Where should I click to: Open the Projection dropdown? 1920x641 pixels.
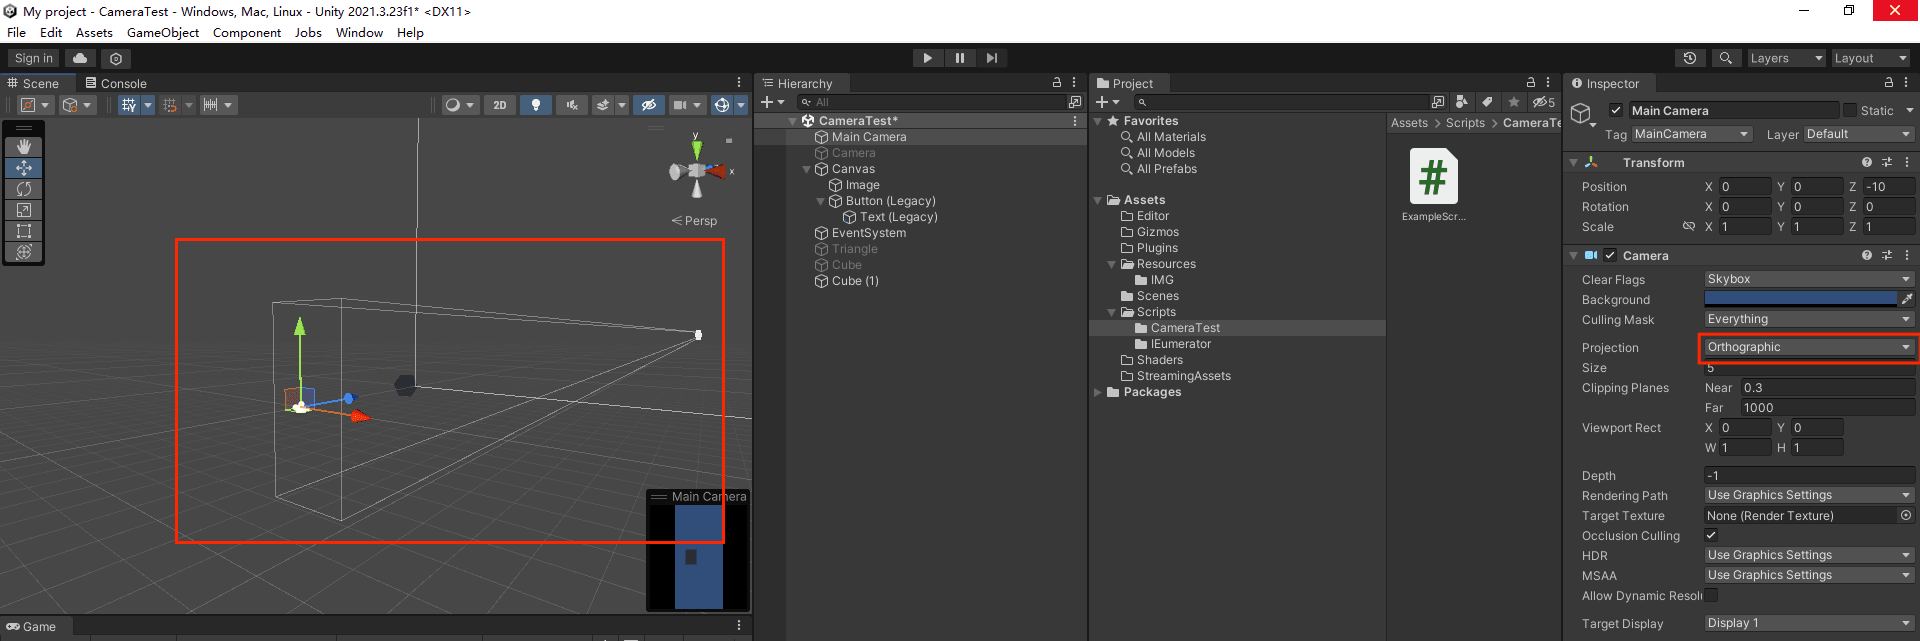click(1808, 347)
